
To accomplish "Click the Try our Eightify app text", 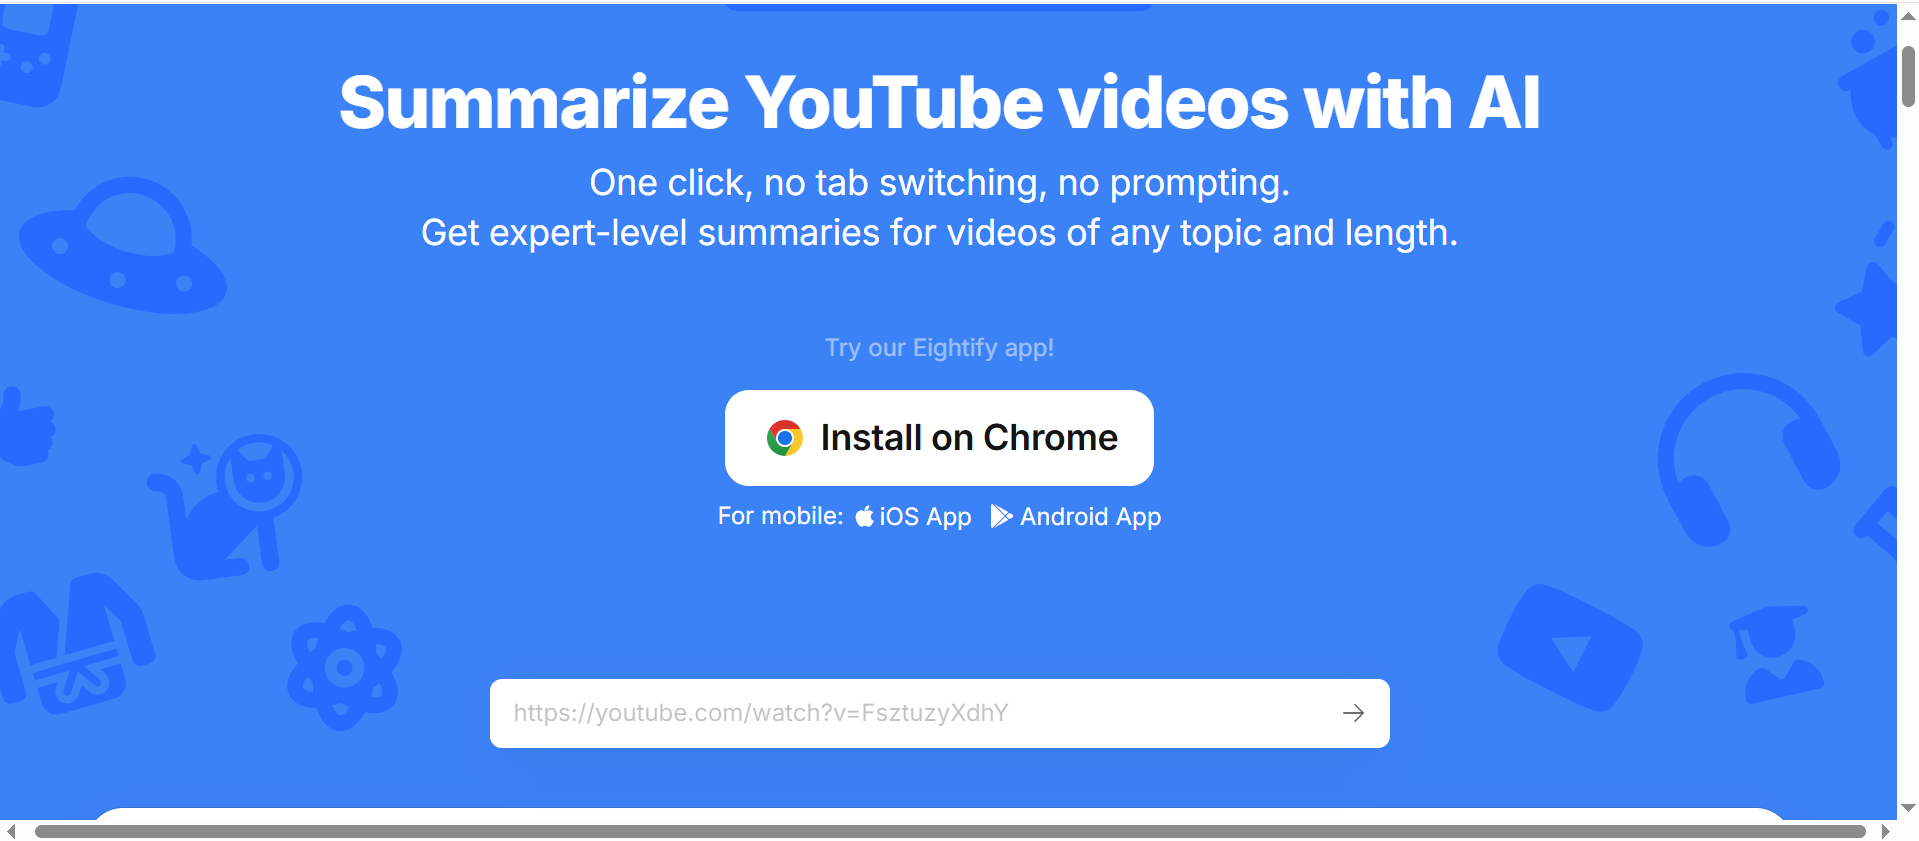I will click(939, 348).
